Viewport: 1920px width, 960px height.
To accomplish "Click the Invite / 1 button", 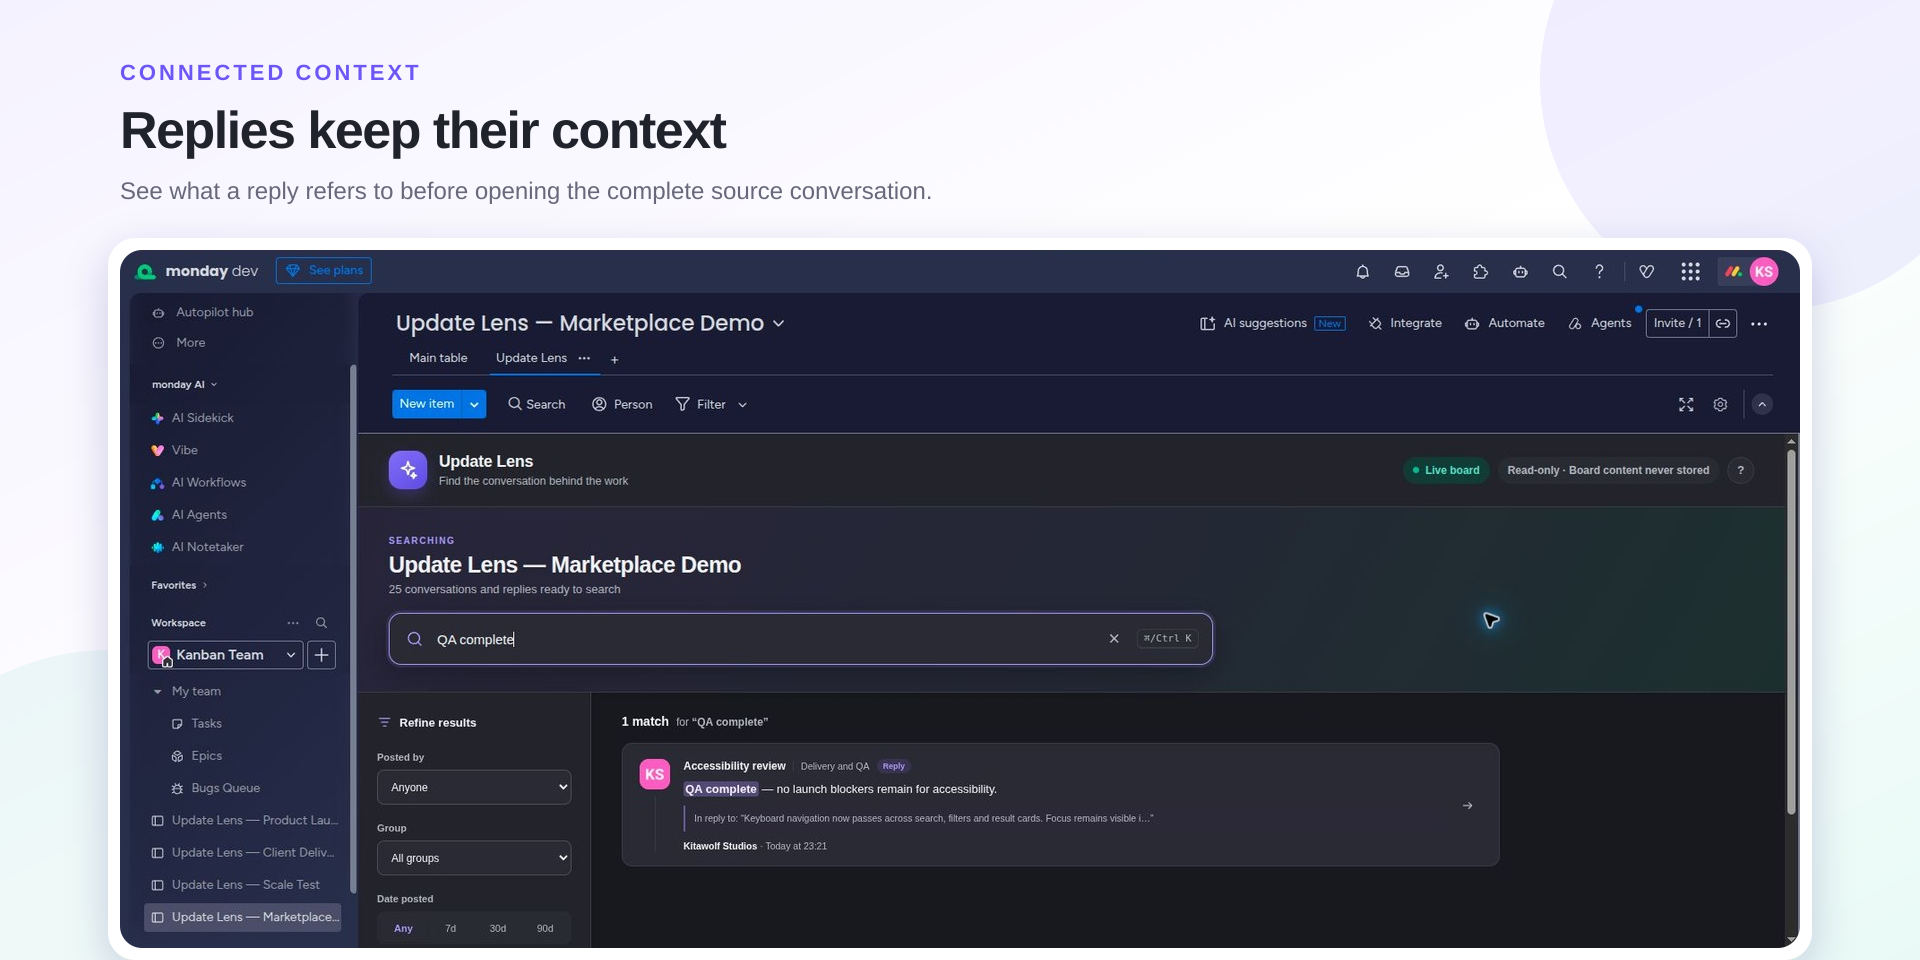I will click(x=1677, y=324).
